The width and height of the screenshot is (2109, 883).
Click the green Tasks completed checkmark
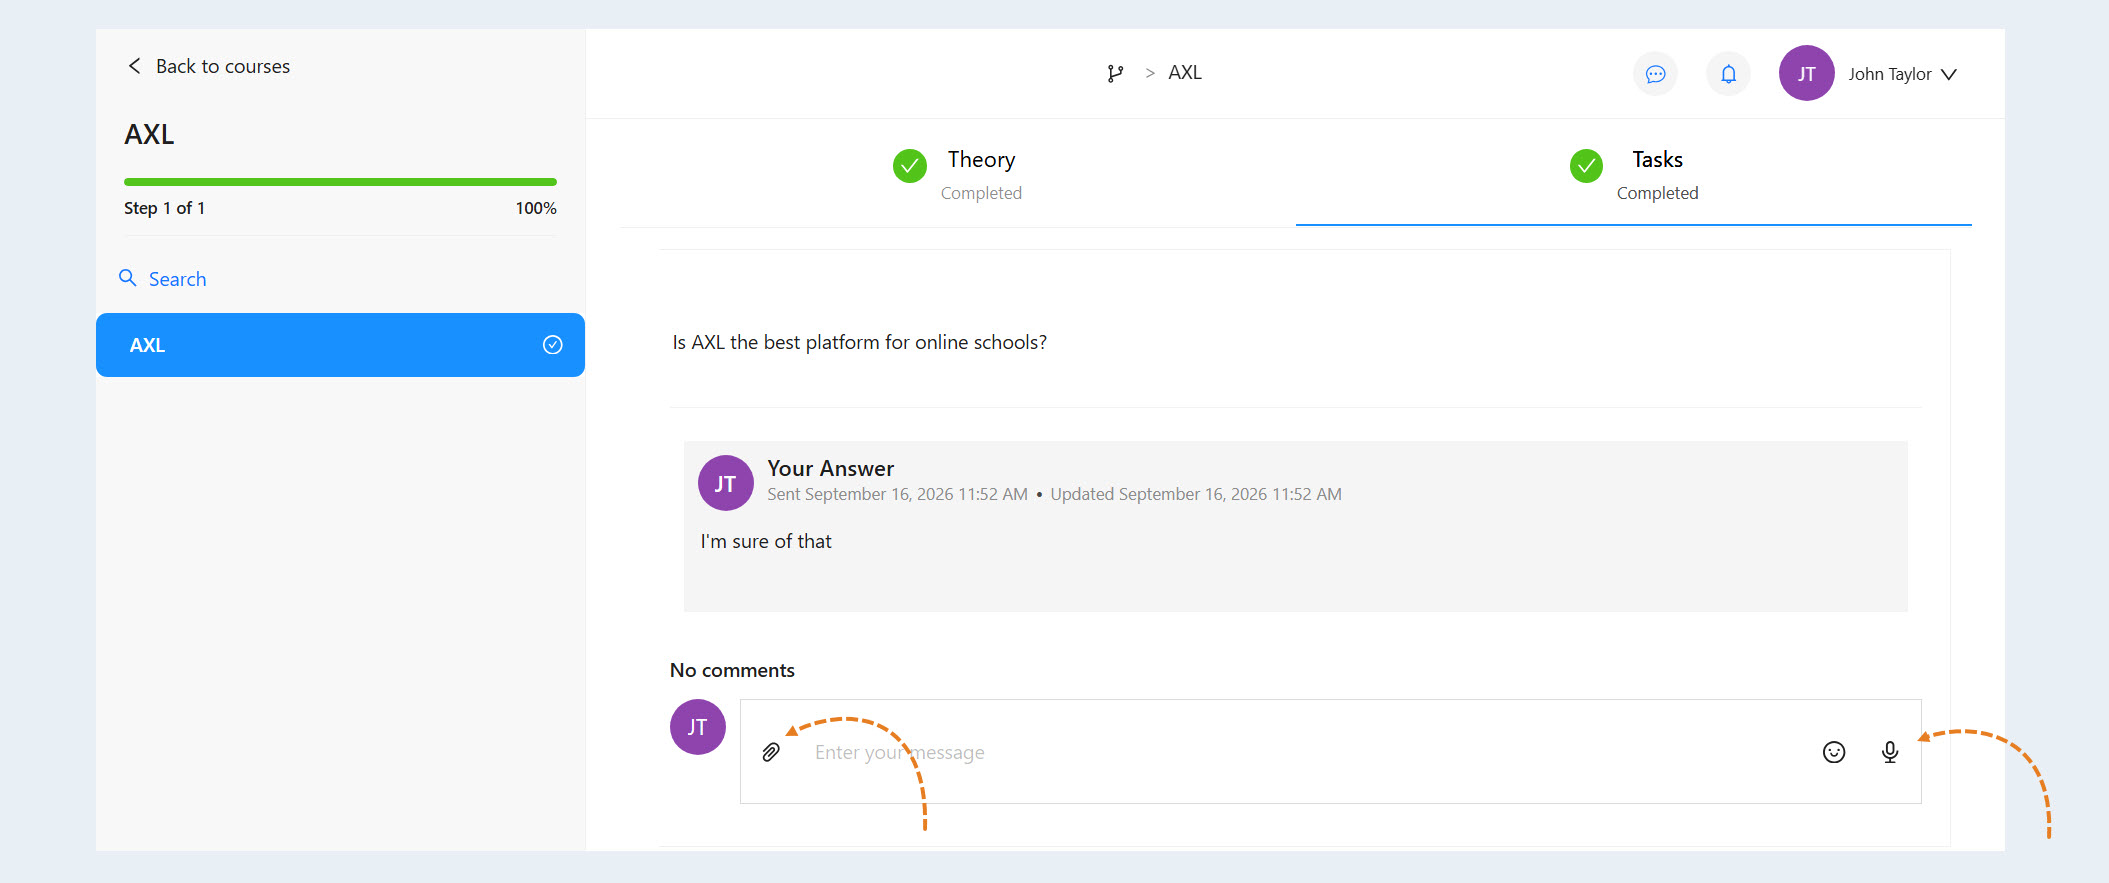[x=1586, y=166]
